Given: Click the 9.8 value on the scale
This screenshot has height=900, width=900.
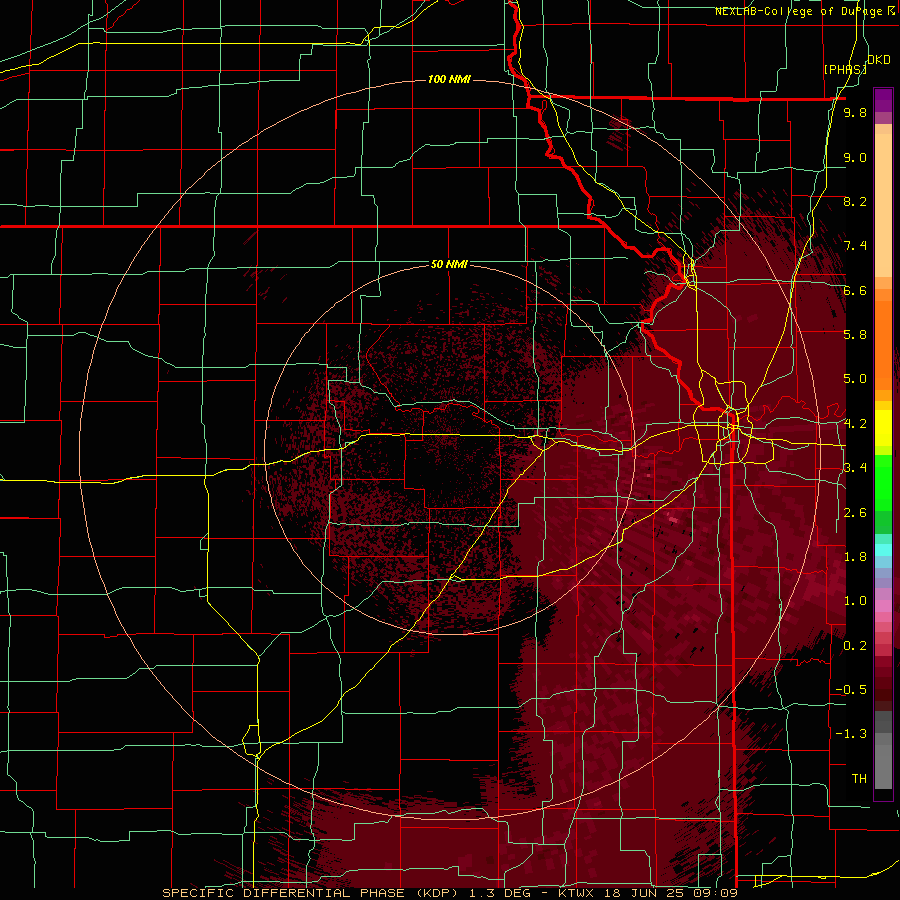Looking at the screenshot, I should [x=855, y=113].
